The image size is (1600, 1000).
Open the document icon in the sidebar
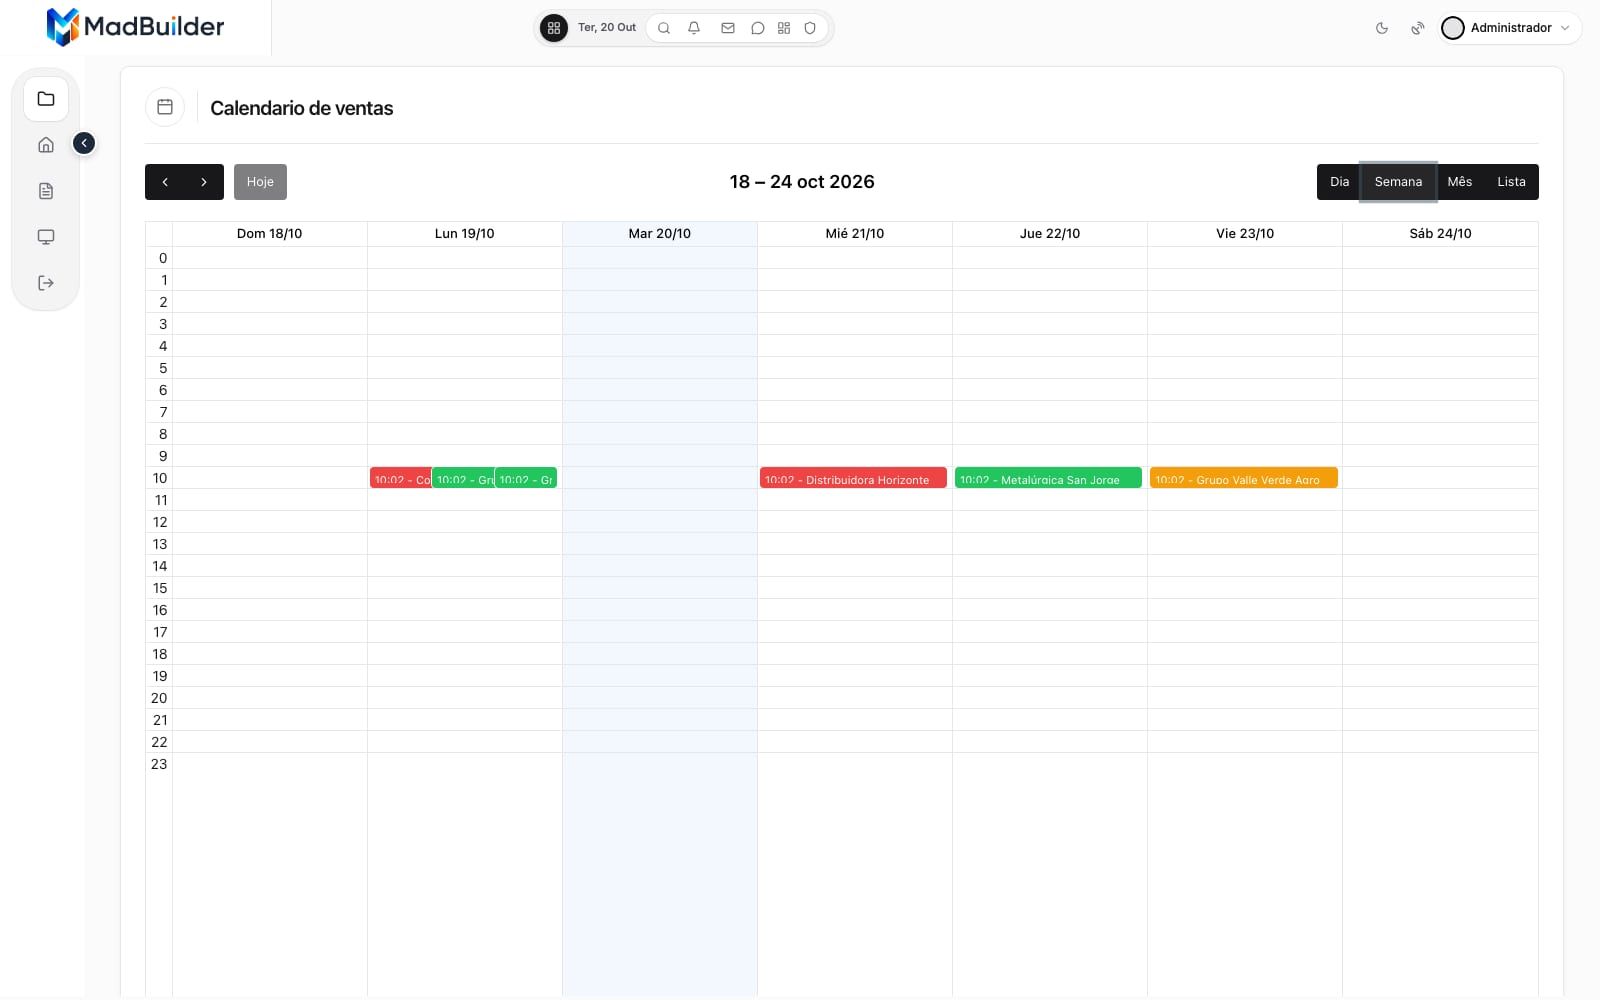coord(46,191)
